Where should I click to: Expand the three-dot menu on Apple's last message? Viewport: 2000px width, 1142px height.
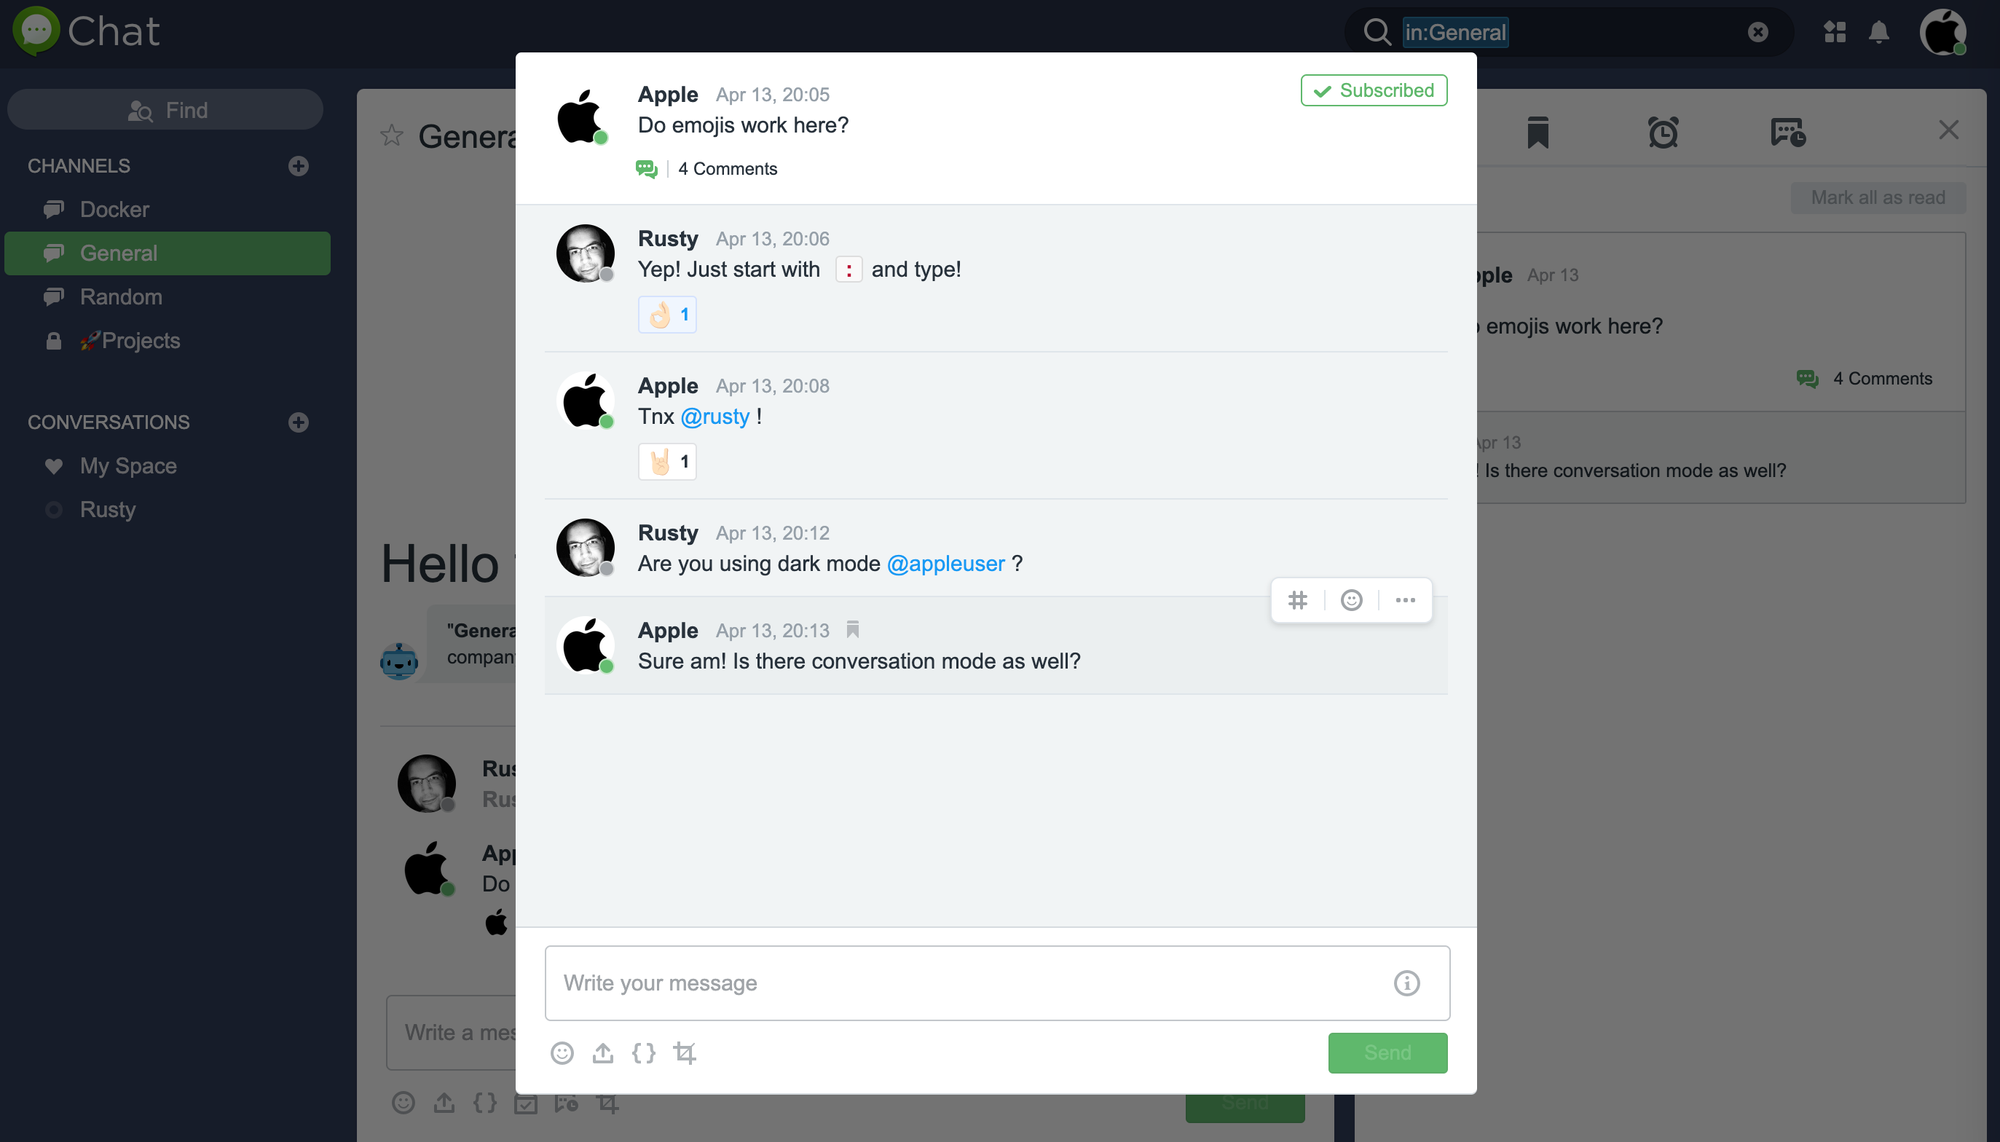click(x=1404, y=601)
